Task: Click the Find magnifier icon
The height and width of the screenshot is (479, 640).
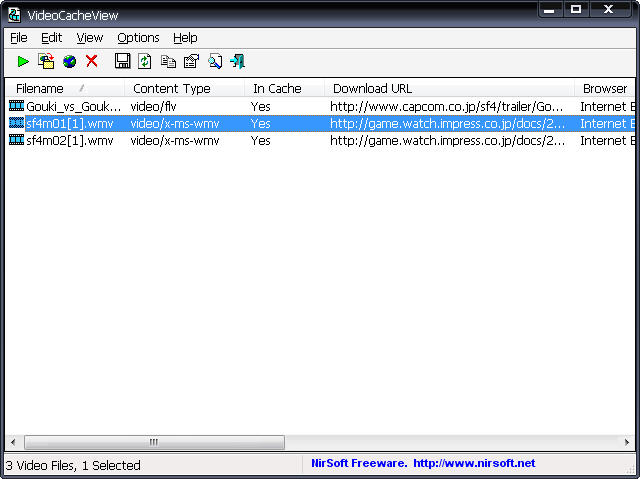Action: click(215, 61)
